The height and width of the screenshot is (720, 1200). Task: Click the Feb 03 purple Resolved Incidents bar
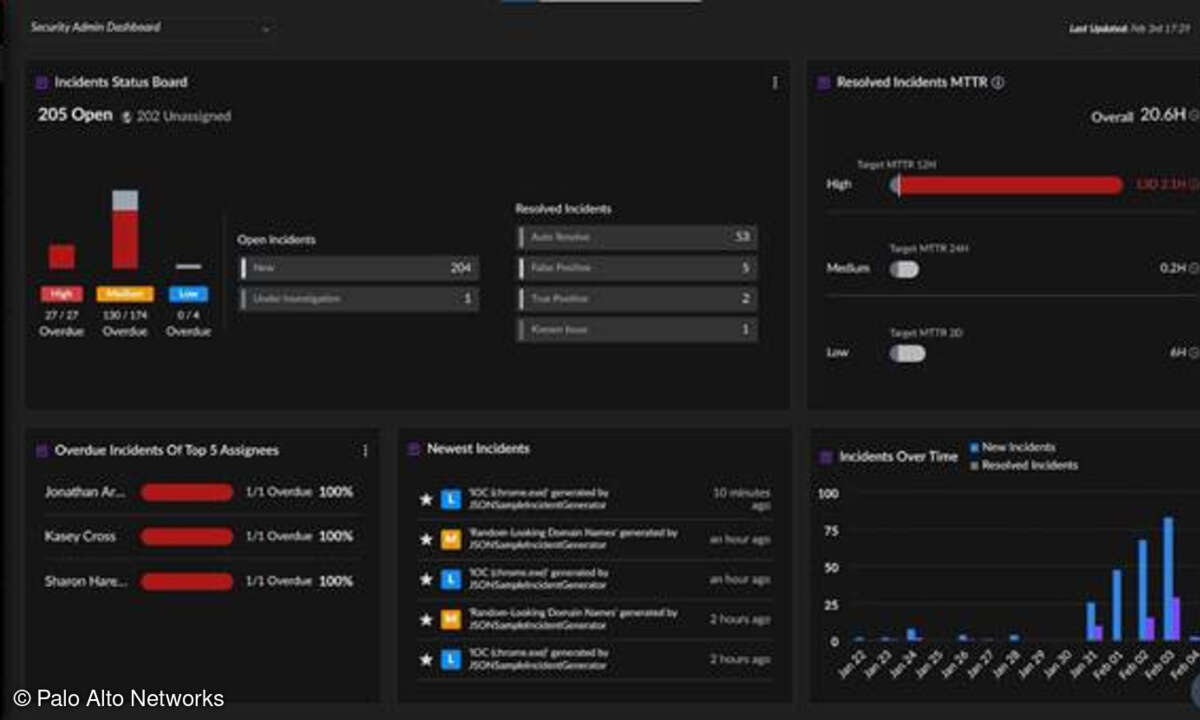tap(1176, 619)
